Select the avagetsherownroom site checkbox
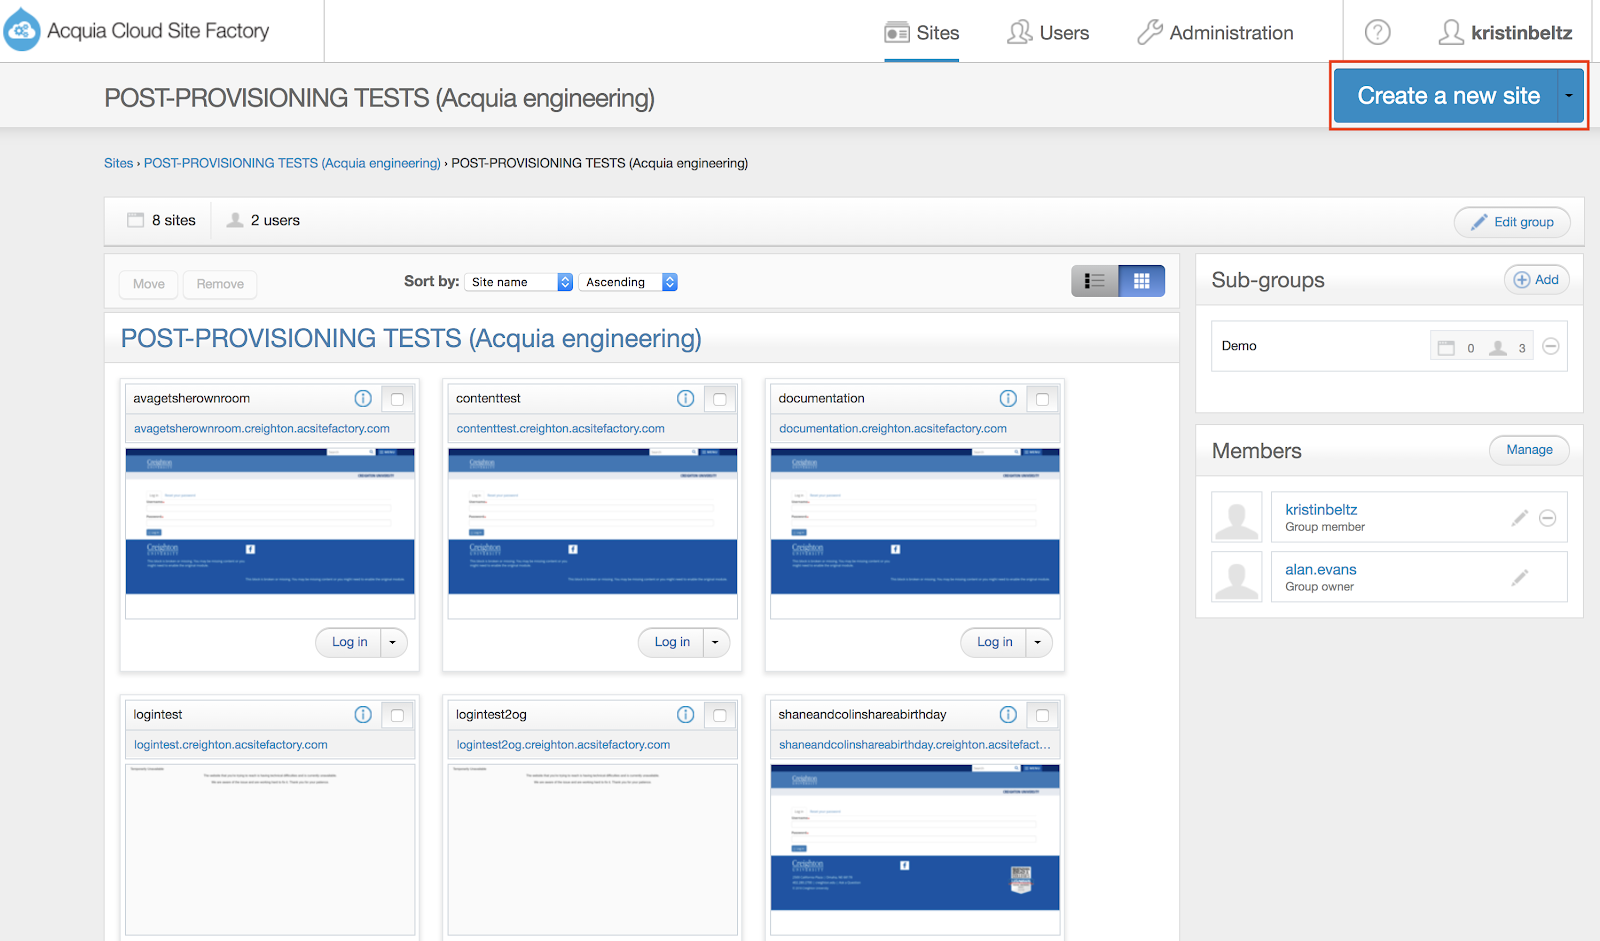1600x941 pixels. pyautogui.click(x=397, y=399)
